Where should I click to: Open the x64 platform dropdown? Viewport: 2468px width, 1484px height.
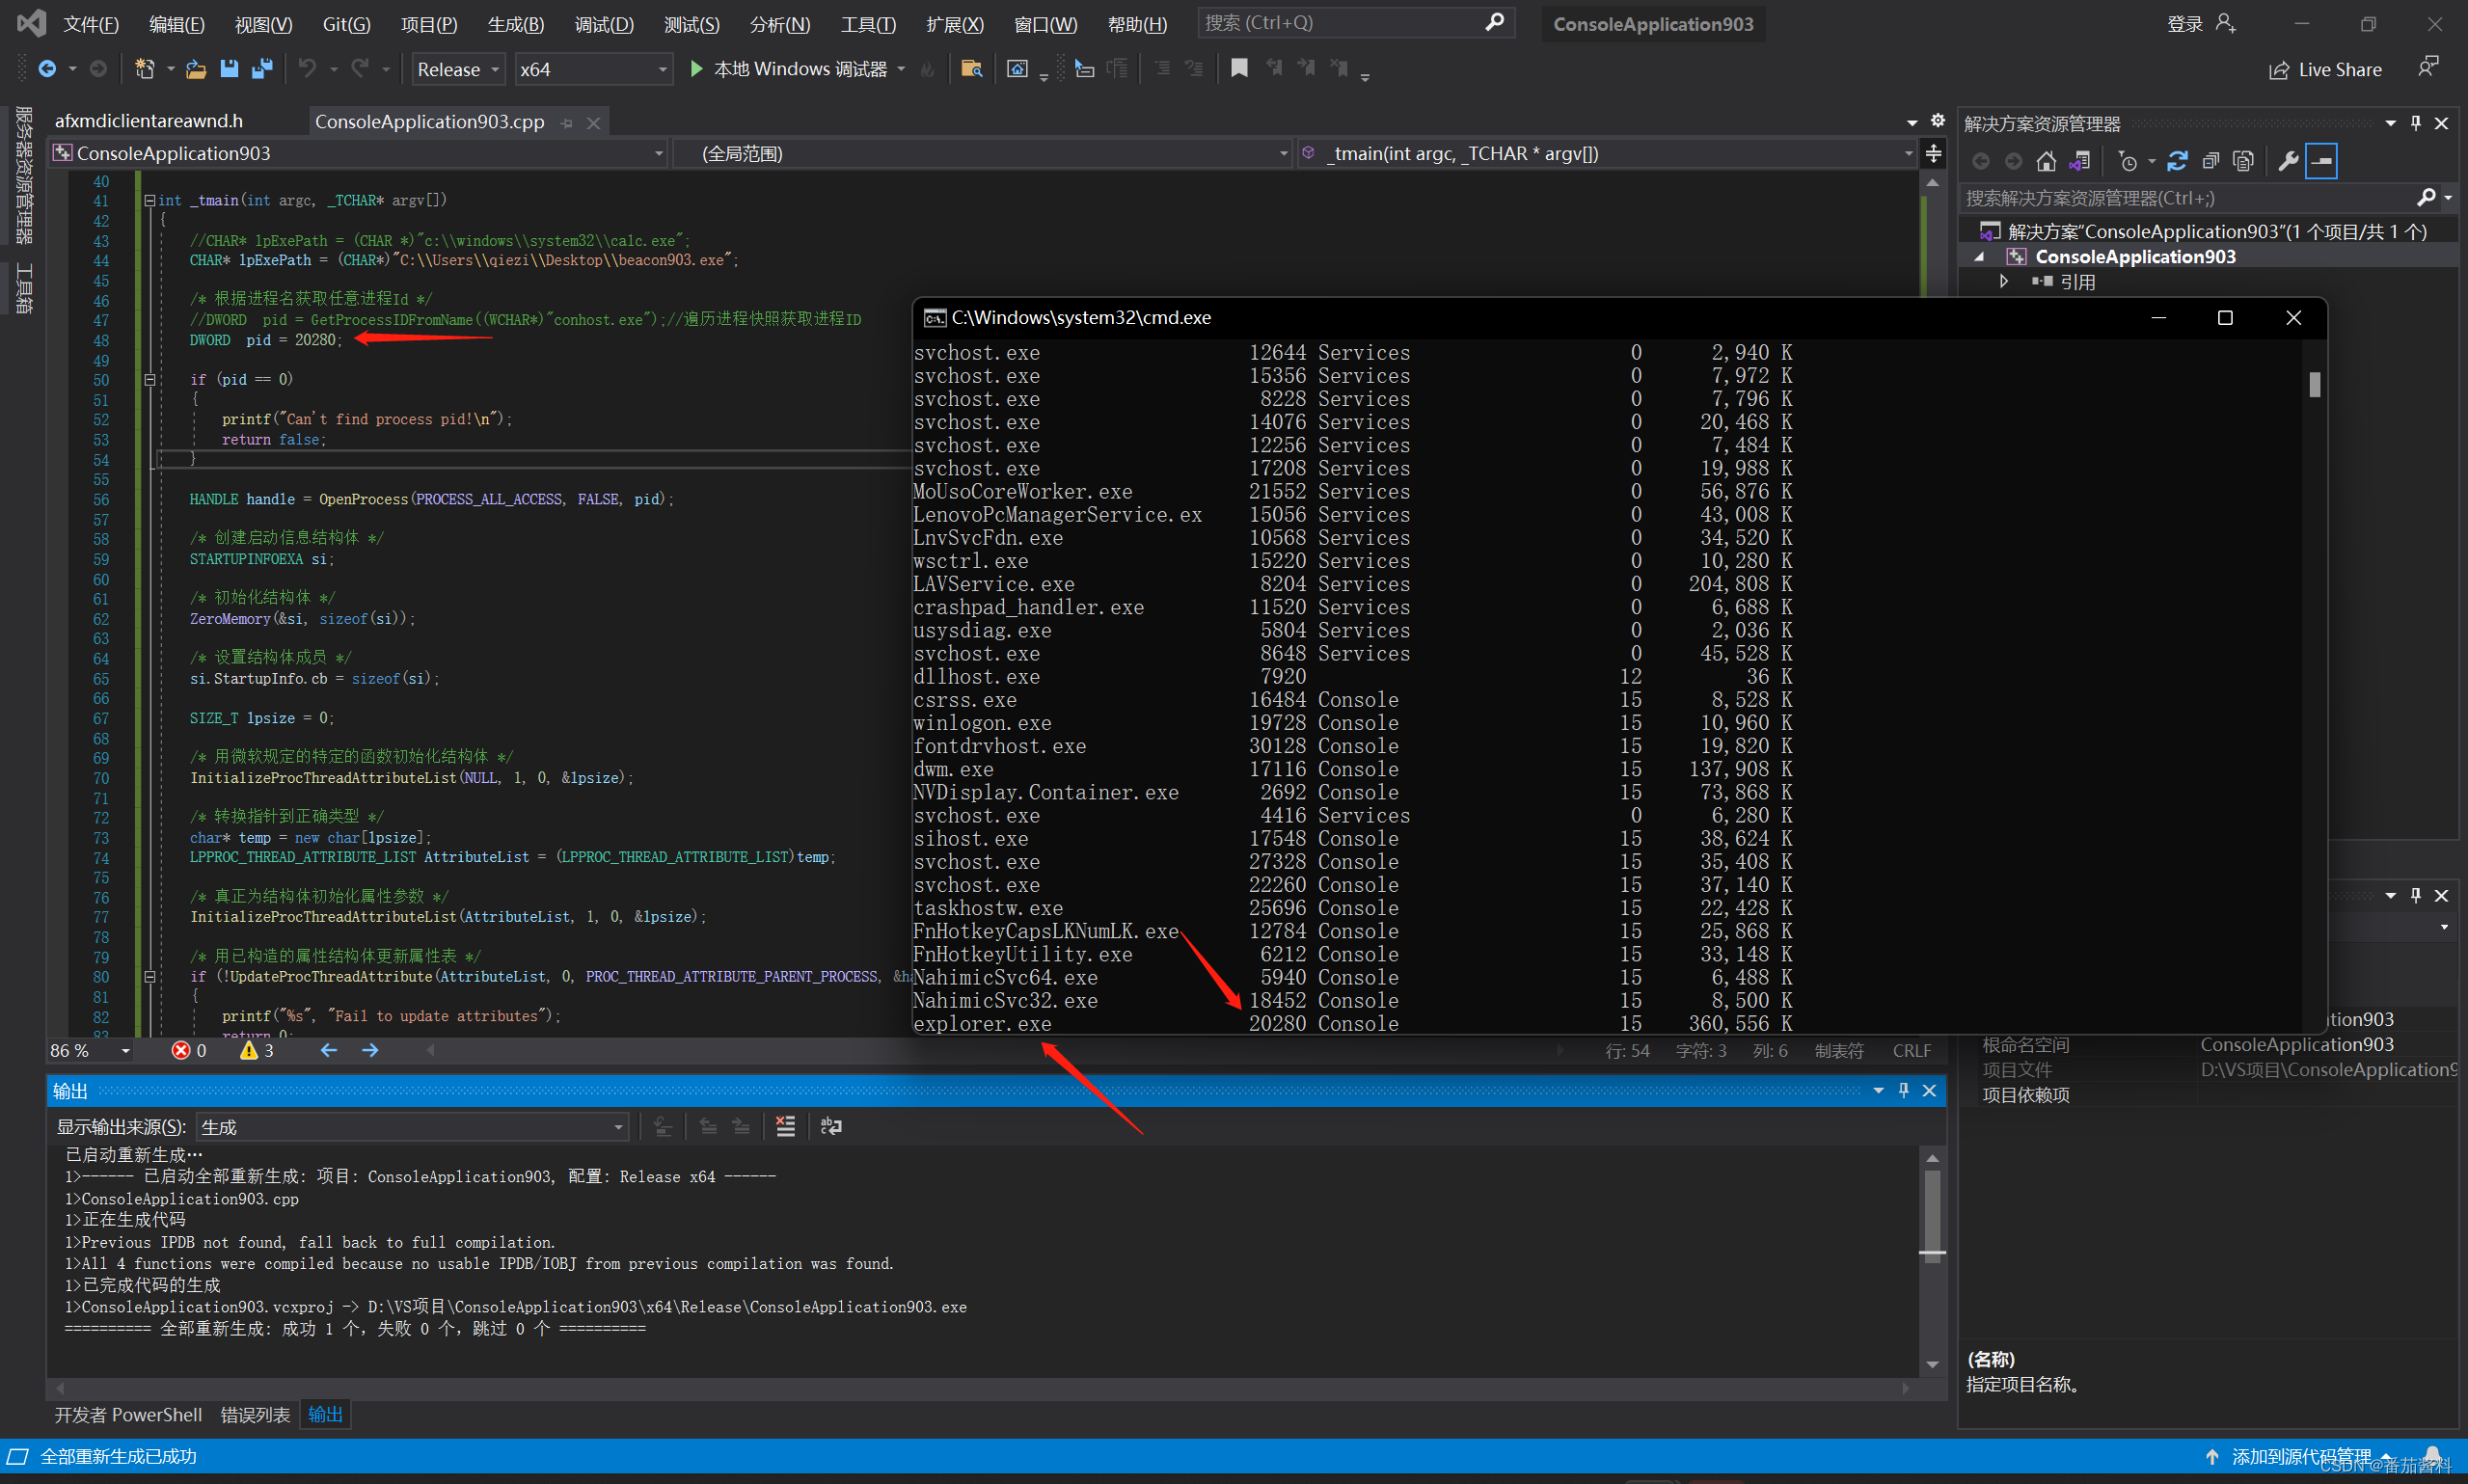click(x=593, y=69)
